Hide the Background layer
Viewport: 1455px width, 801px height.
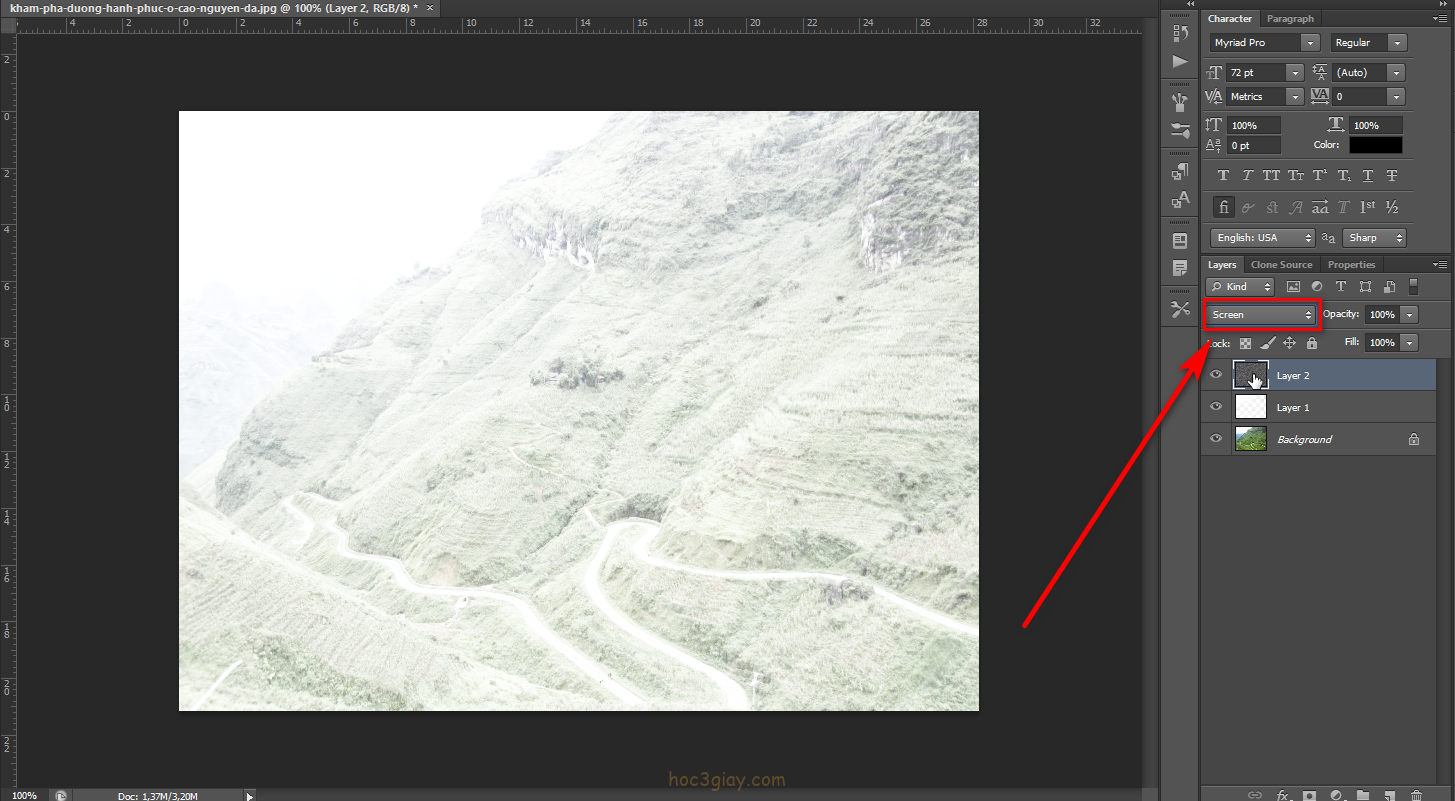1216,439
